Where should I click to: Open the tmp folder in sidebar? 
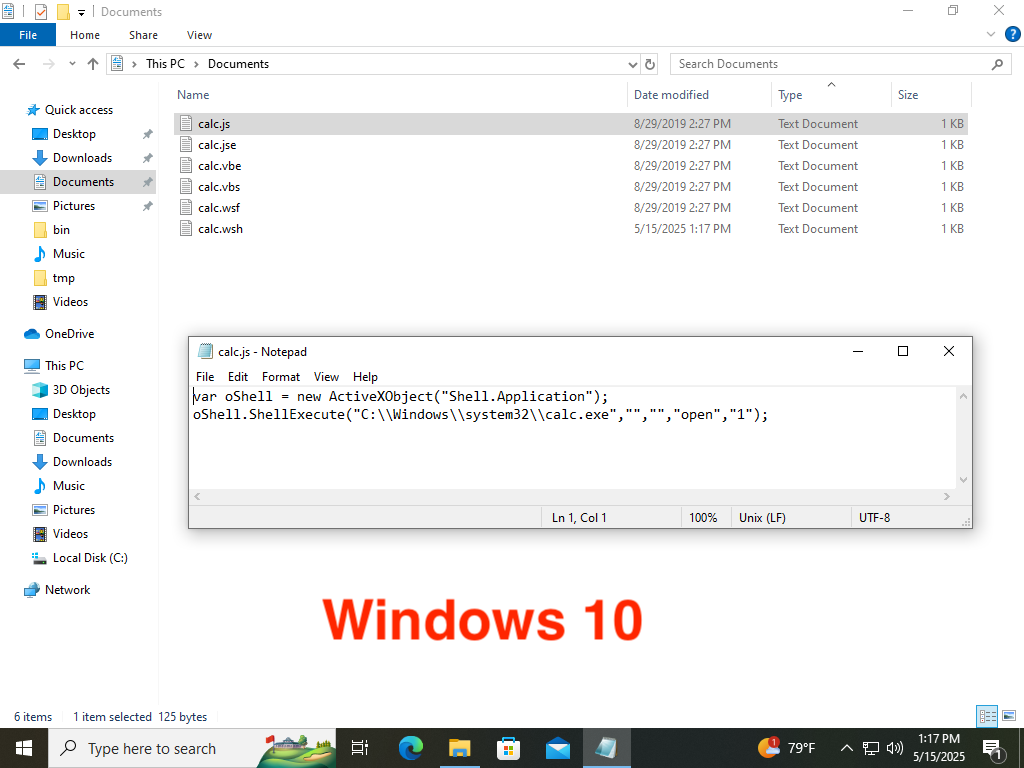(63, 278)
